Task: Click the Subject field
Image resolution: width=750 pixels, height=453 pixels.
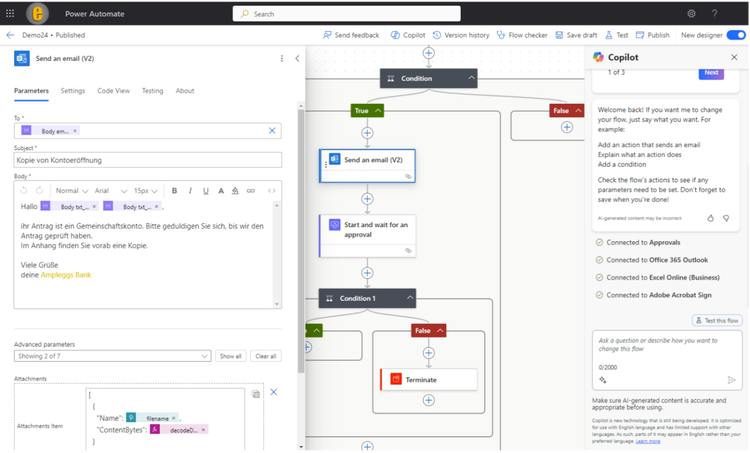Action: point(148,160)
